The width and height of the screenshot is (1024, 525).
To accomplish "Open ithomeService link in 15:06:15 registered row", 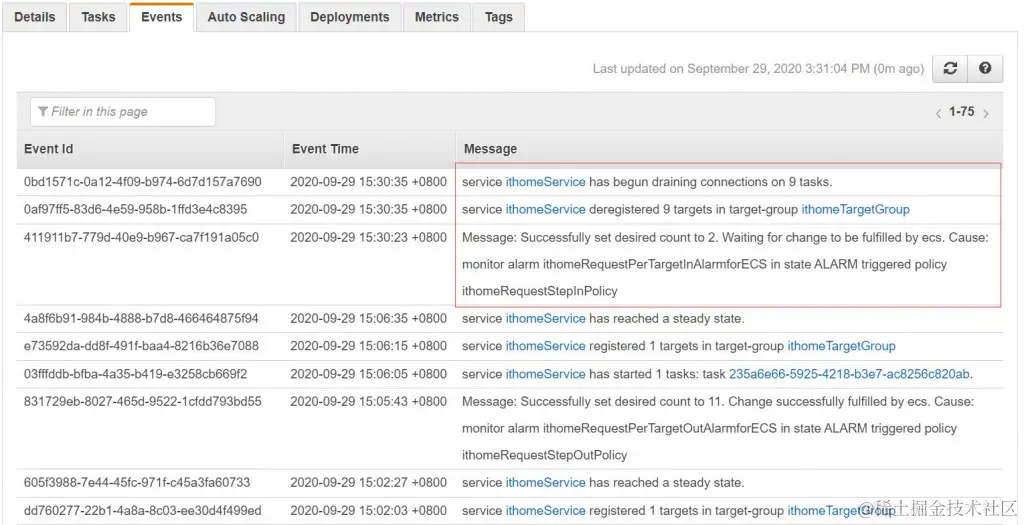I will pos(545,346).
